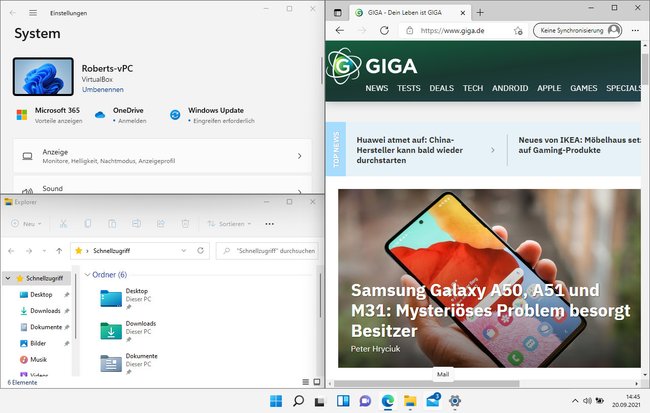The width and height of the screenshot is (650, 413).
Task: Select the Dokumente folder in Explorer content
Action: tap(129, 364)
